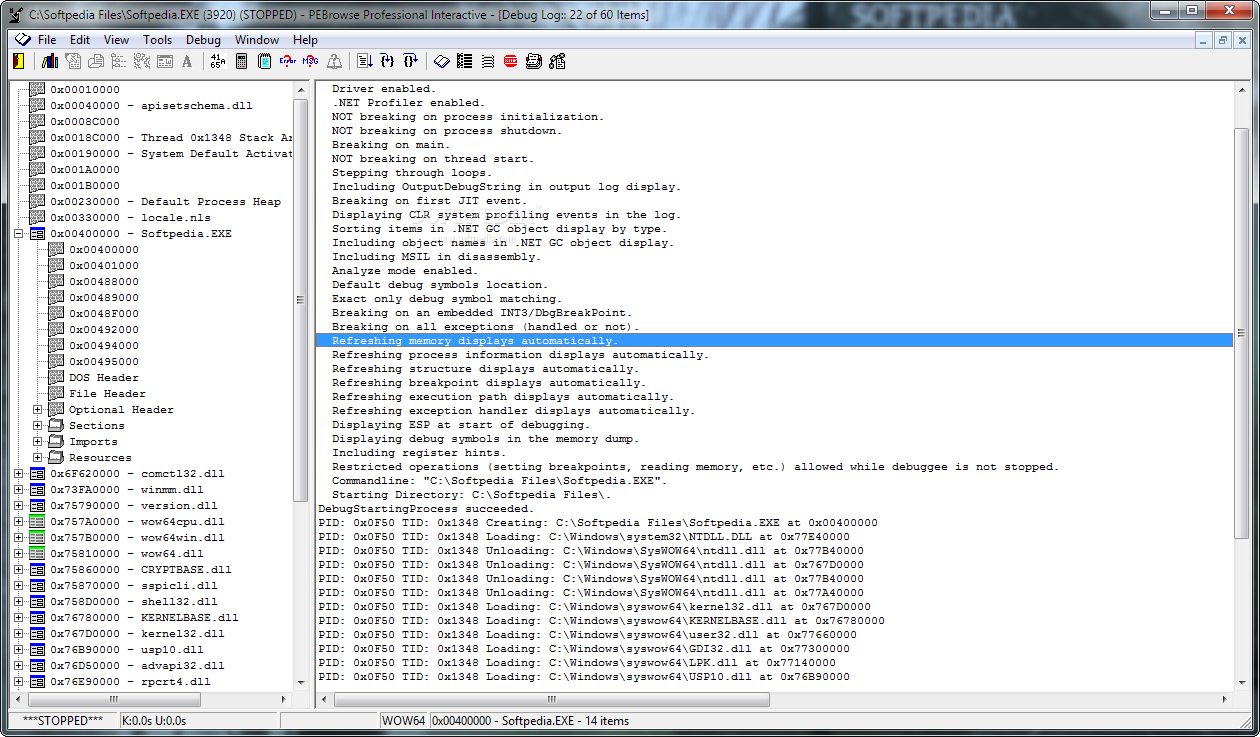Click the green module icon beside wow64.dll

(x=37, y=553)
